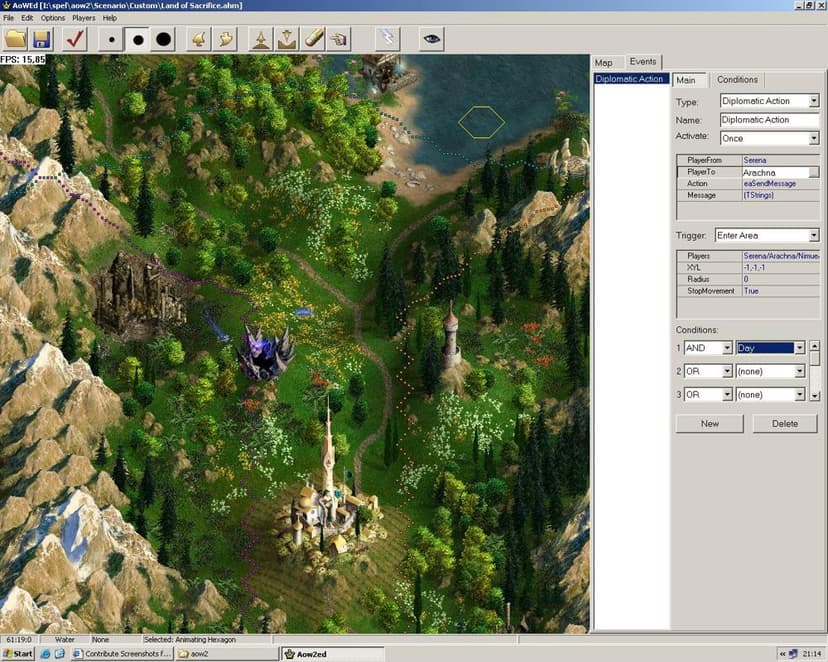Open a scenario with the folder icon
The width and height of the screenshot is (828, 662).
tap(16, 39)
